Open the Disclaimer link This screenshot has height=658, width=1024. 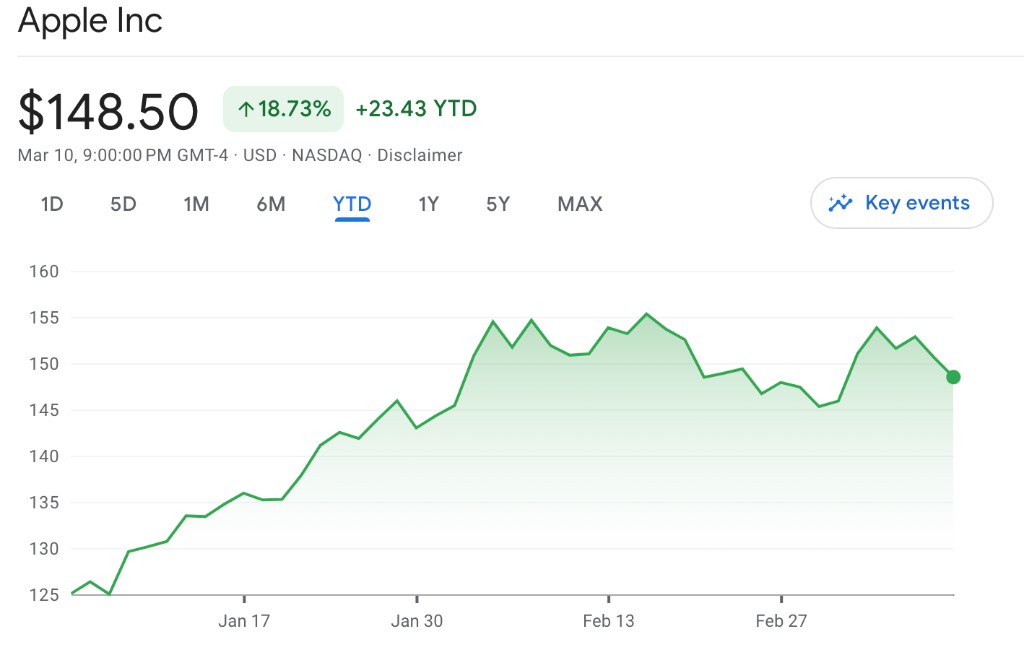click(x=420, y=155)
